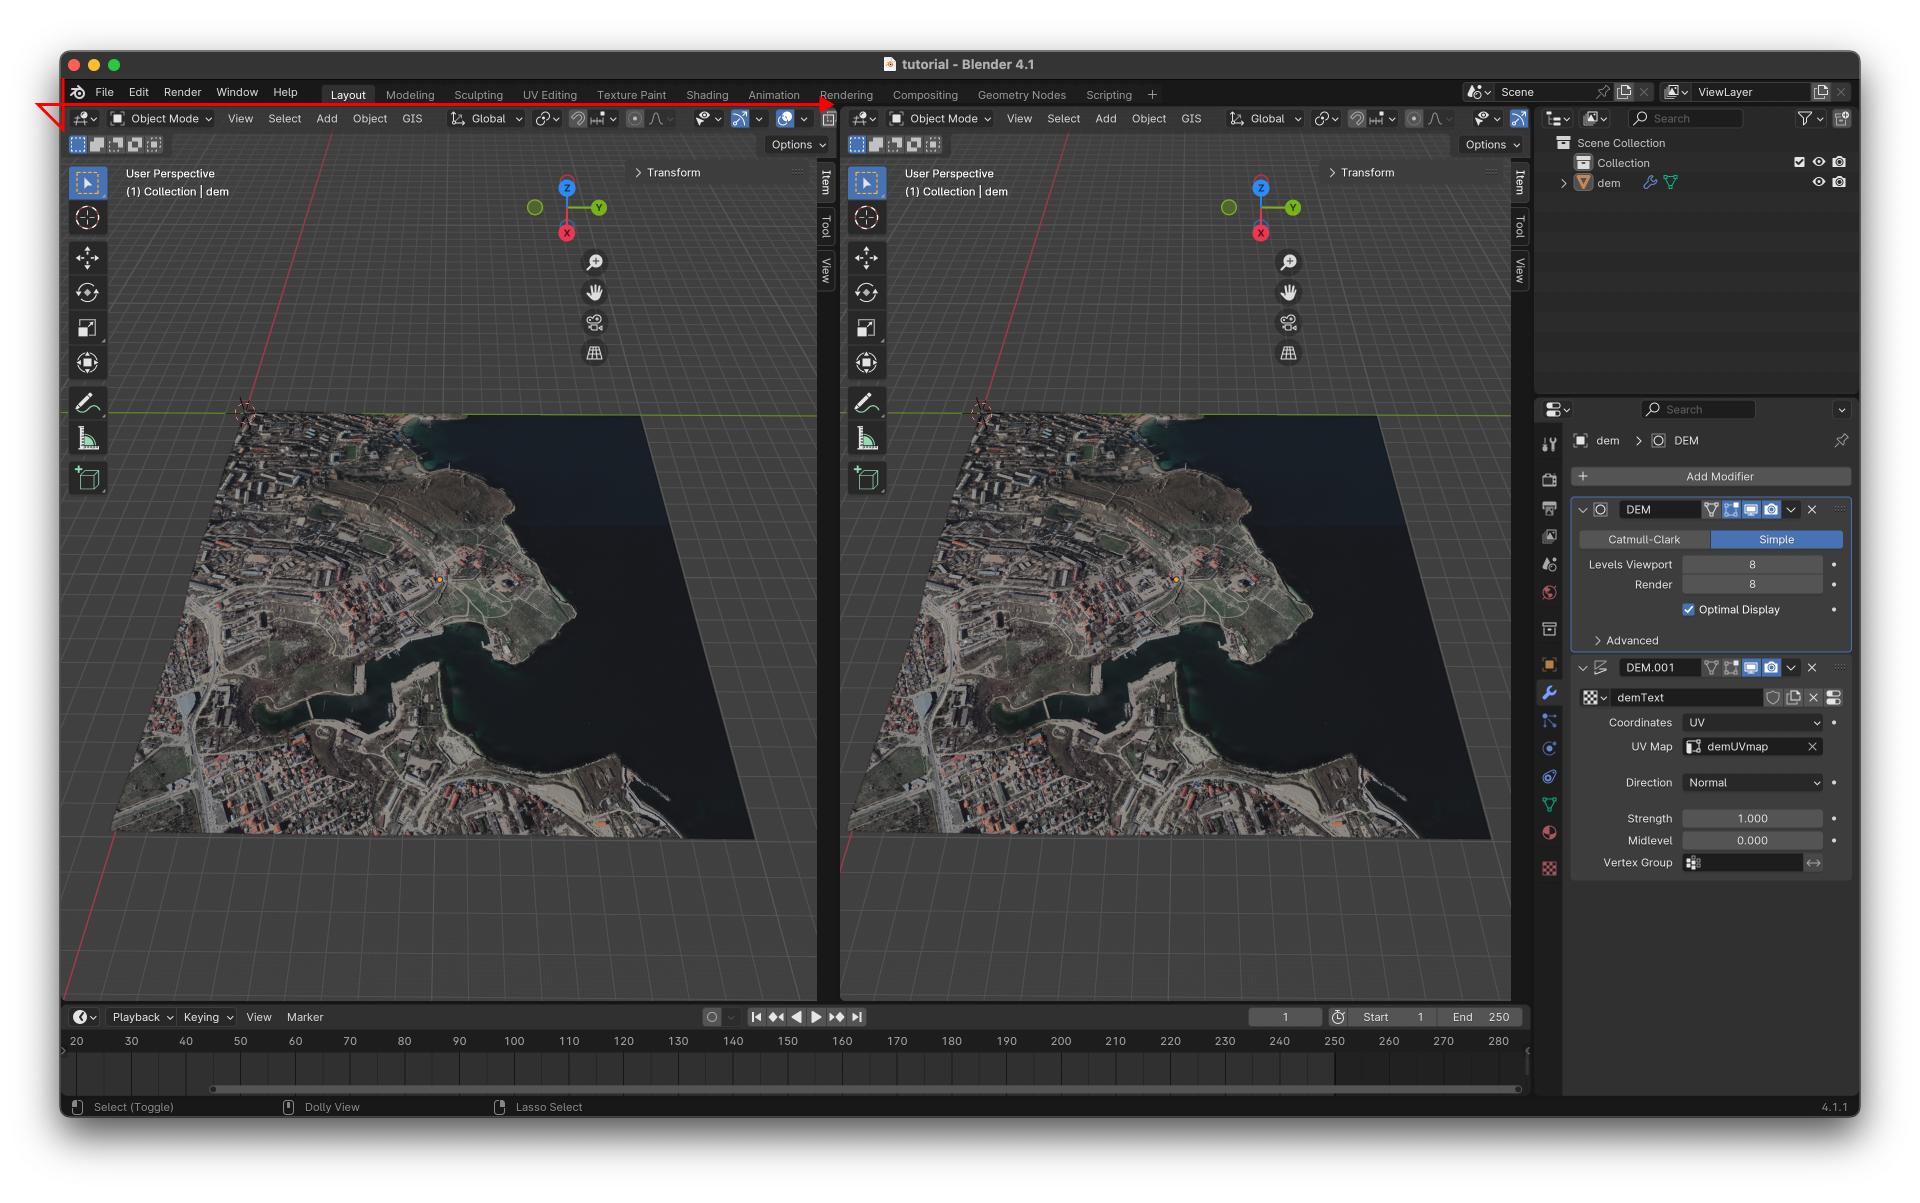1920x1203 pixels.
Task: Choose the Add Cube tool in left viewport
Action: click(x=87, y=479)
